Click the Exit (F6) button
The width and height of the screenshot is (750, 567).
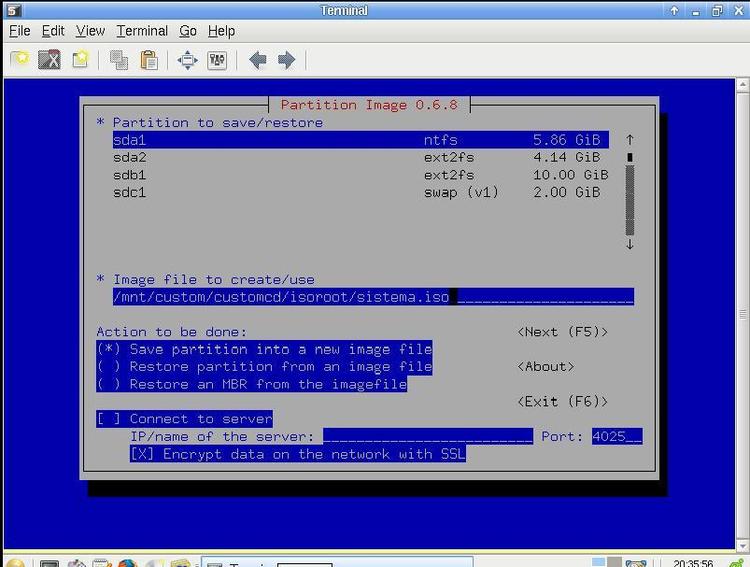point(562,401)
